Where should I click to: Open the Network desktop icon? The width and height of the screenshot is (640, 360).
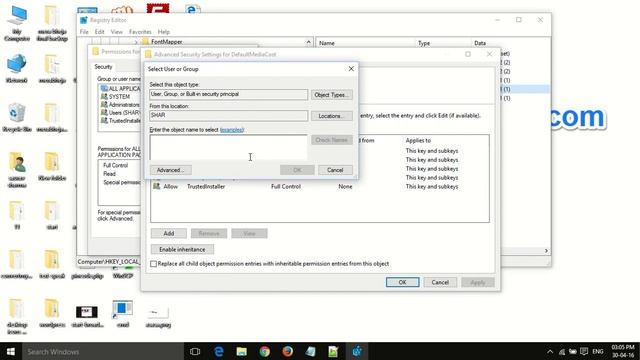click(17, 69)
